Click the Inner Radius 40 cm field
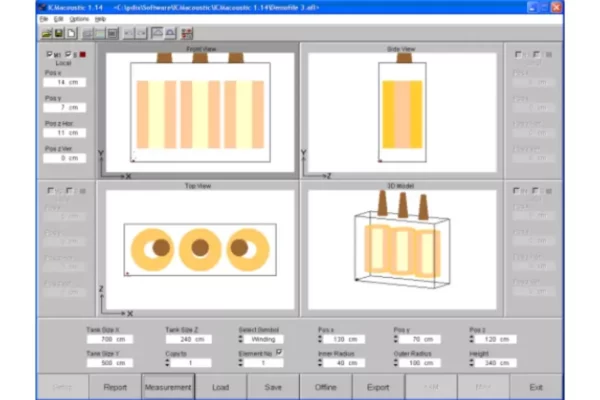600x400 pixels. pos(344,363)
